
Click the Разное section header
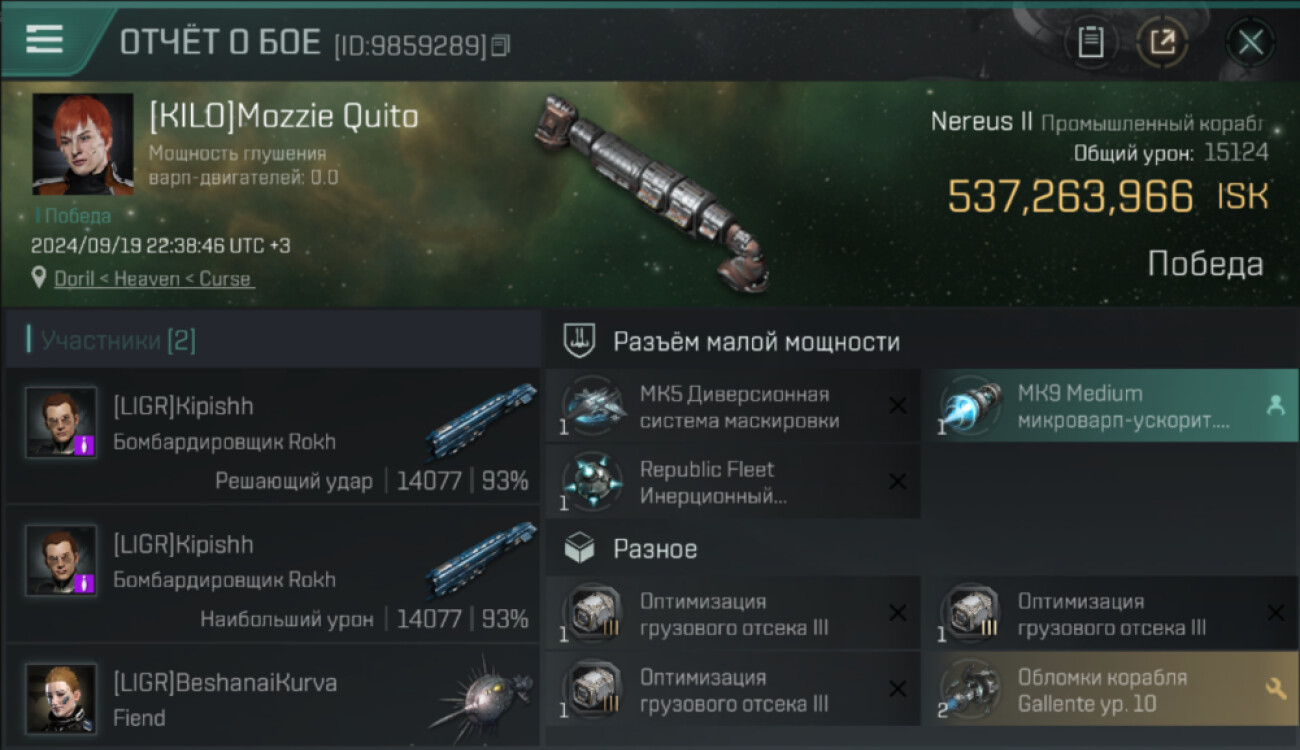coord(655,549)
